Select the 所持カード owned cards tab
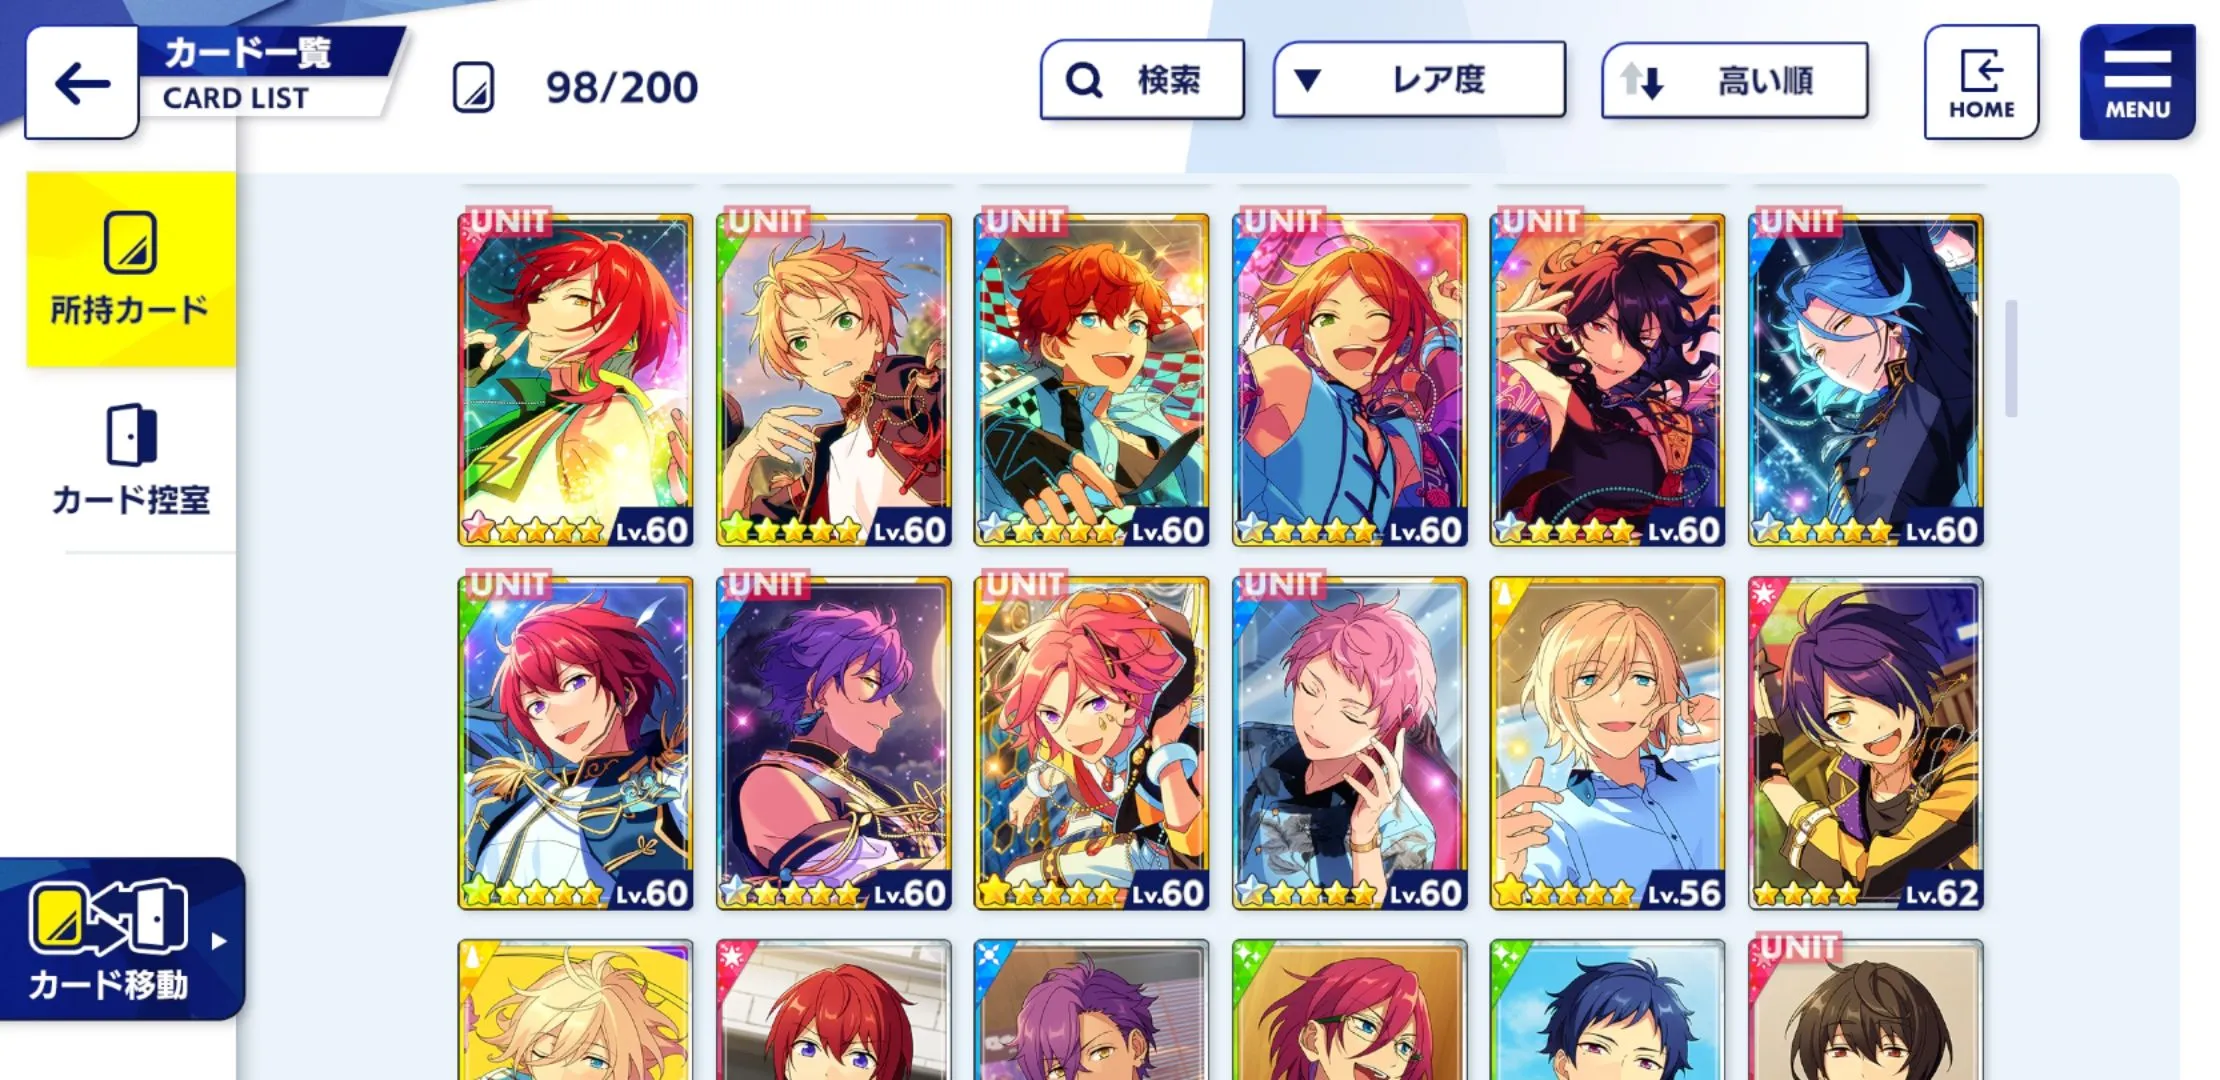Viewport: 2220px width, 1080px height. [131, 270]
